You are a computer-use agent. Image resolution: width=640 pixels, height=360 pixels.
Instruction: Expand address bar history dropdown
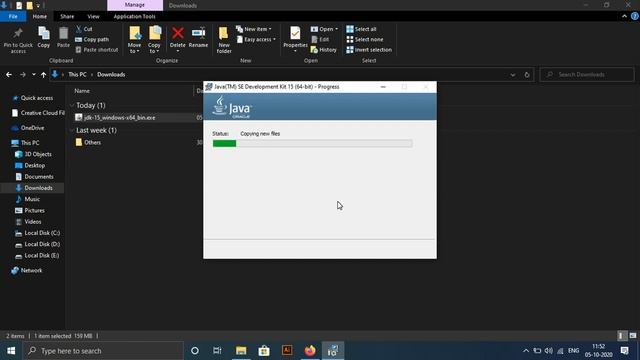pyautogui.click(x=513, y=75)
